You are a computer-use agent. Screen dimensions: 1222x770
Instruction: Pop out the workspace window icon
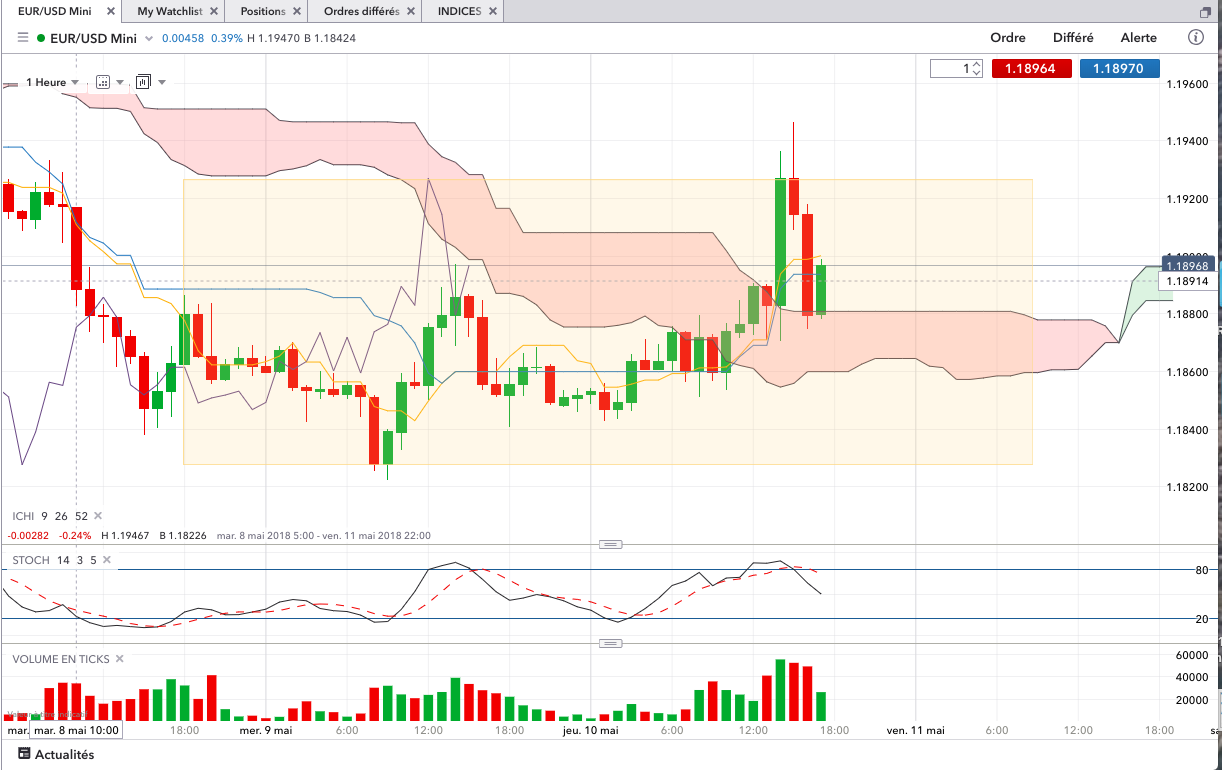tap(1206, 12)
